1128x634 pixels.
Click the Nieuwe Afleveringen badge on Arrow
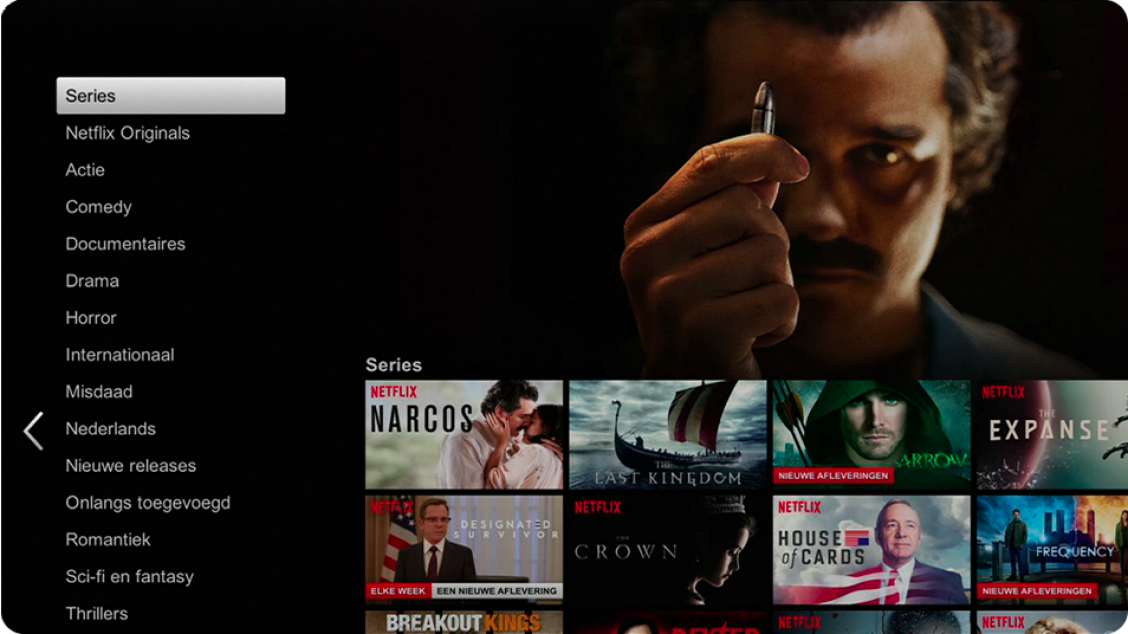coord(833,476)
